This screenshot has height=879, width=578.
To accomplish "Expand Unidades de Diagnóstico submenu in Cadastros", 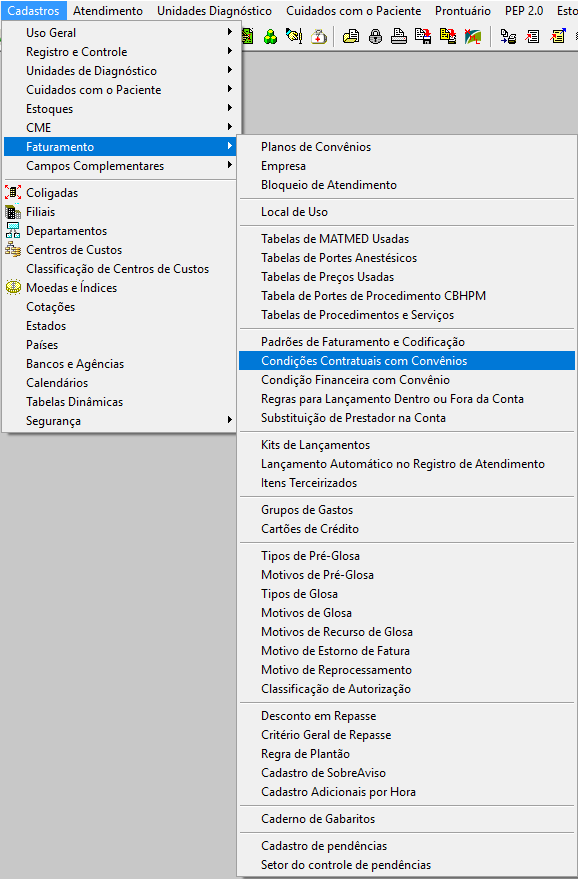I will click(120, 71).
